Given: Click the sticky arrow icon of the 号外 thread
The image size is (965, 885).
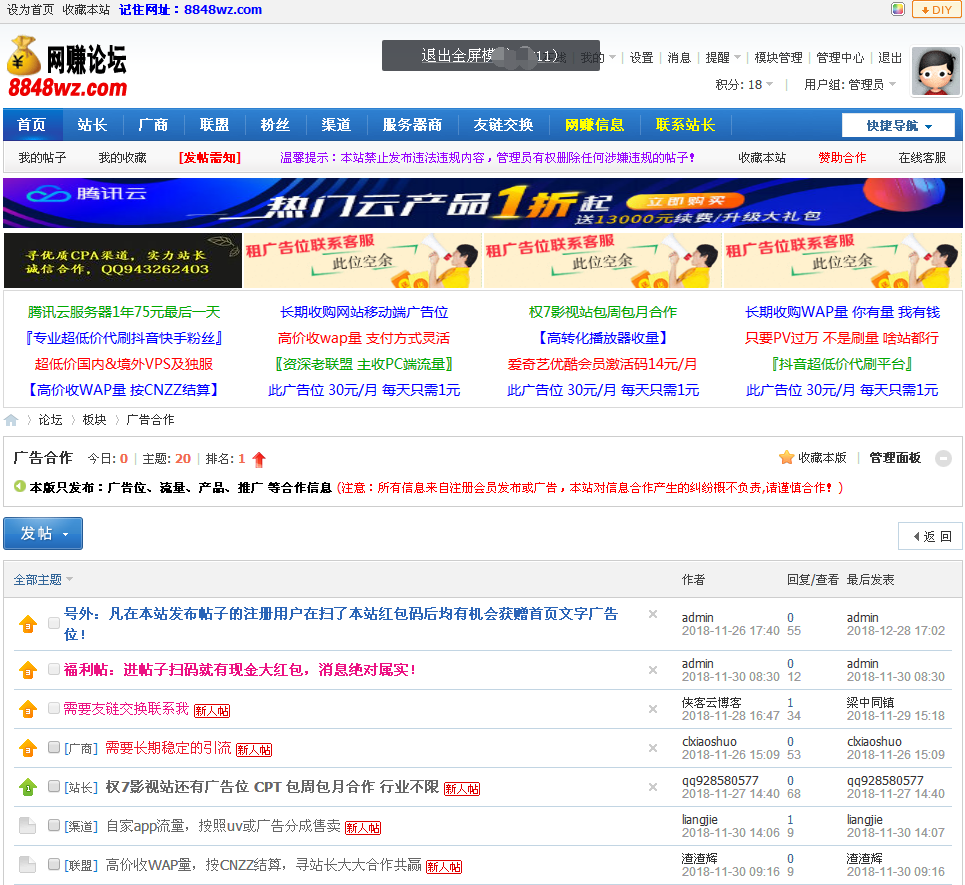Looking at the screenshot, I should point(28,624).
